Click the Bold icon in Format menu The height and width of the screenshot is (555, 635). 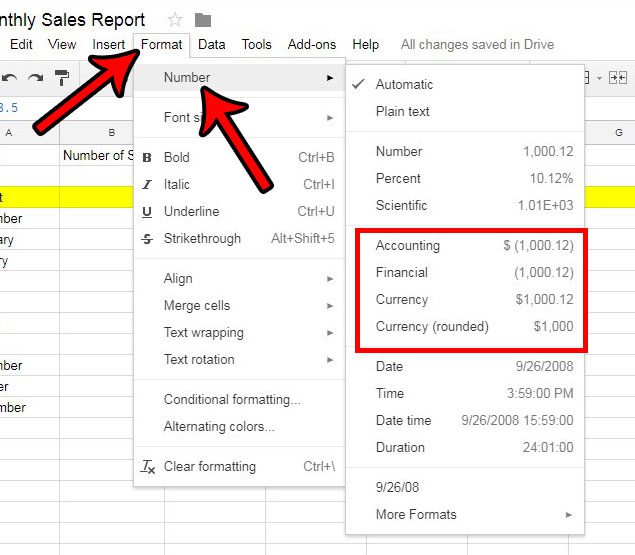click(x=148, y=157)
